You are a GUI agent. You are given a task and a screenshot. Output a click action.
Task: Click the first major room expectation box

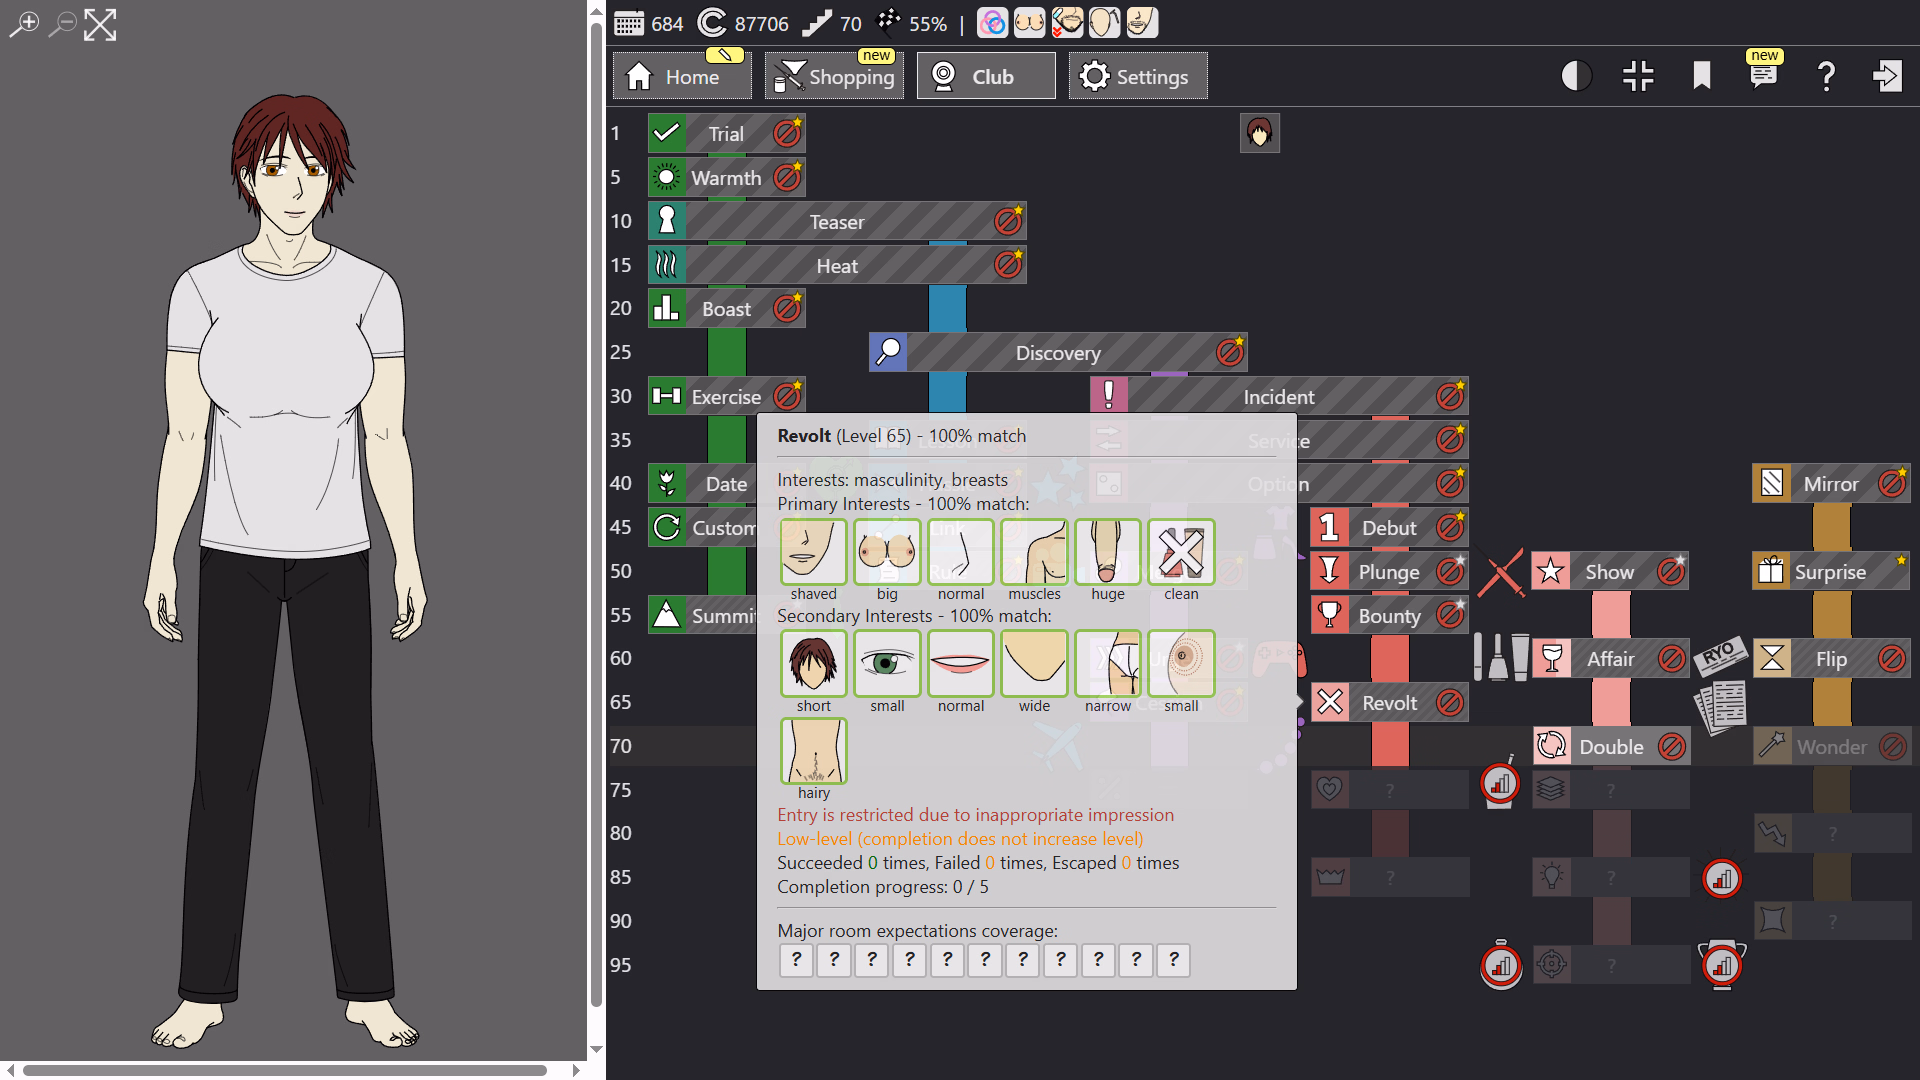(x=796, y=960)
